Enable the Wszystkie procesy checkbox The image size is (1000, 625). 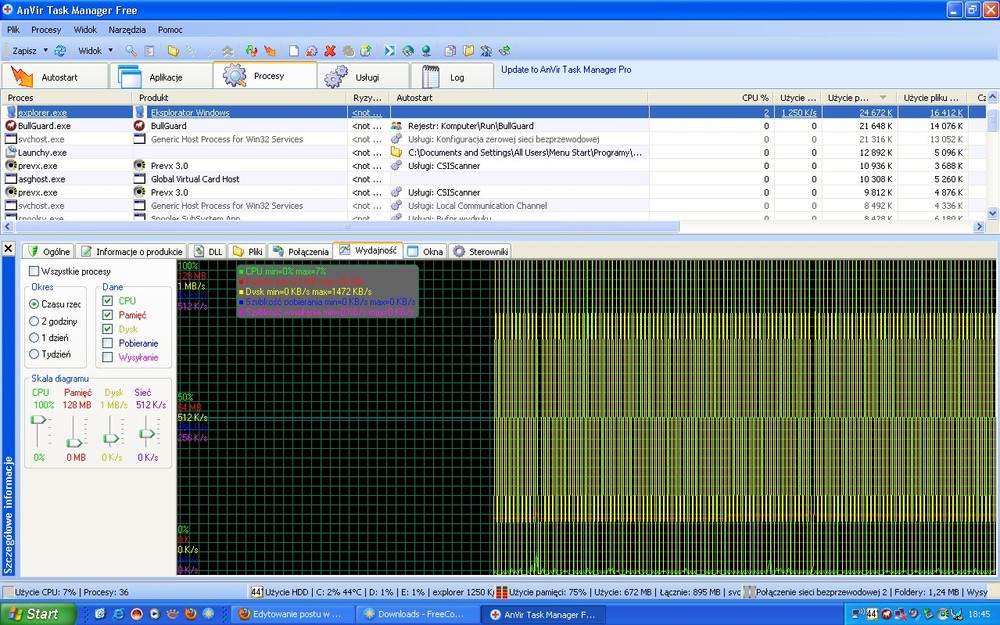pos(34,271)
